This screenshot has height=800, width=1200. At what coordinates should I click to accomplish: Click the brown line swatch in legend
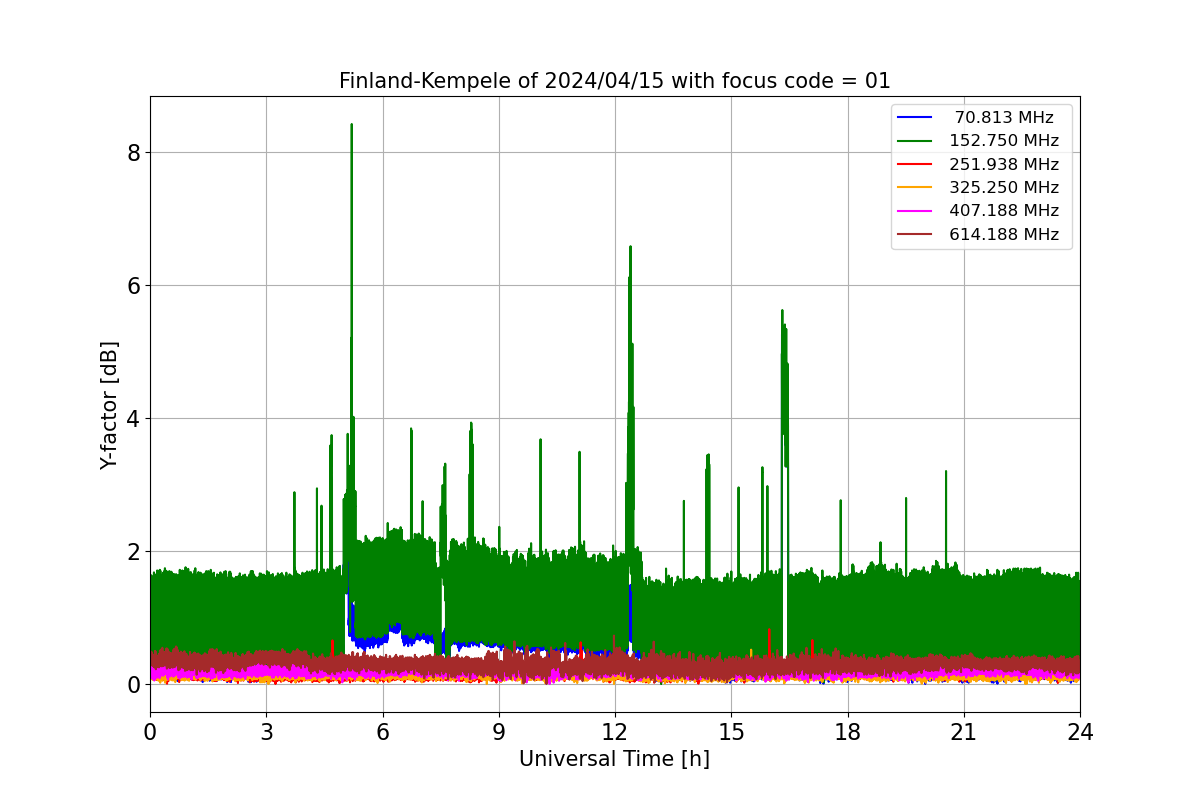pyautogui.click(x=916, y=235)
